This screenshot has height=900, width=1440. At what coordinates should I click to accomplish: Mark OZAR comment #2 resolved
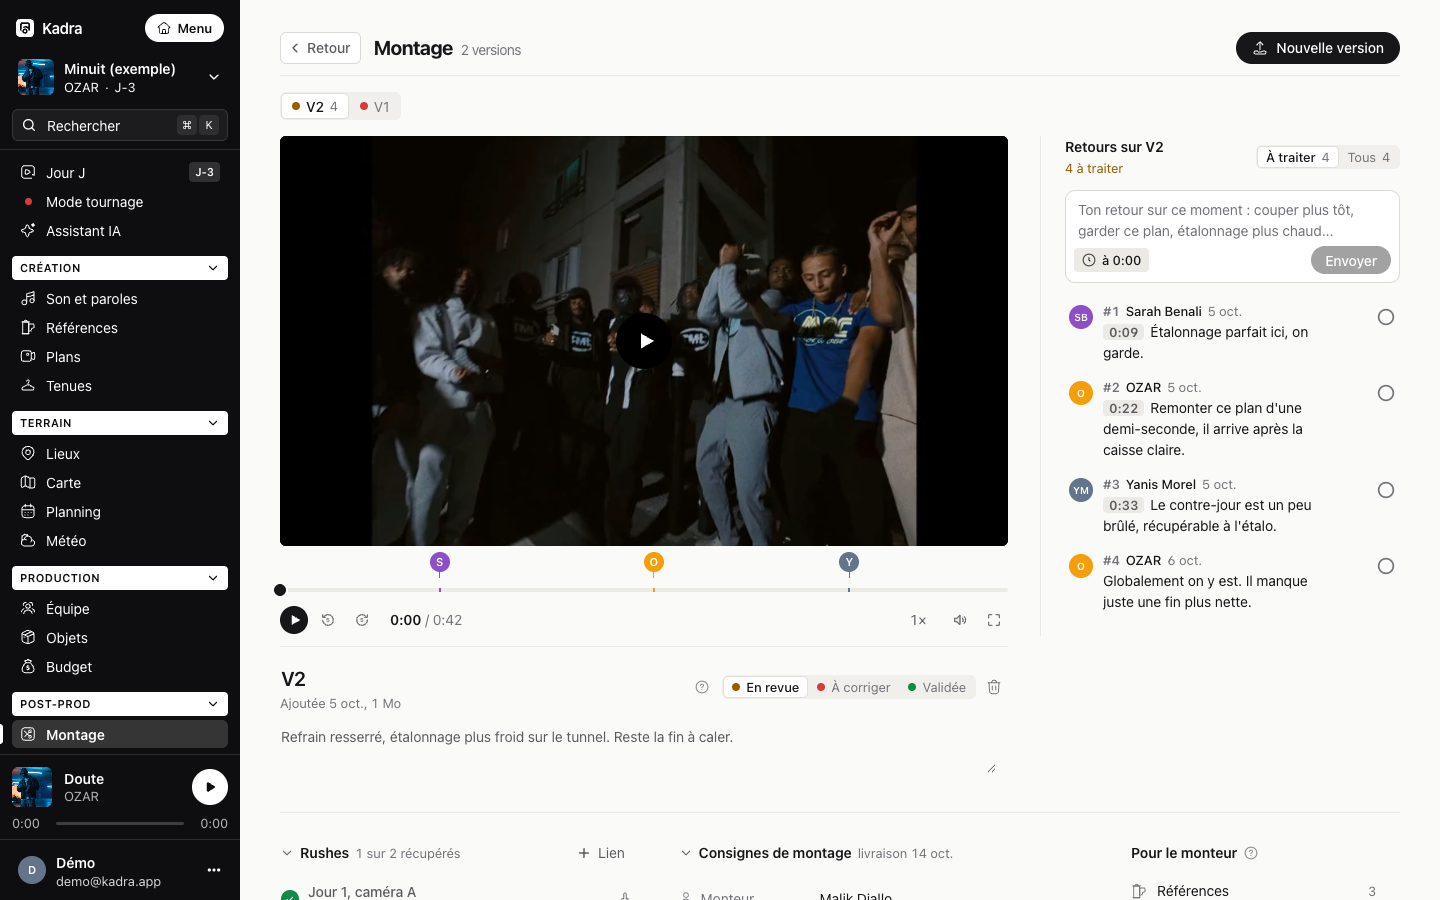click(1386, 393)
